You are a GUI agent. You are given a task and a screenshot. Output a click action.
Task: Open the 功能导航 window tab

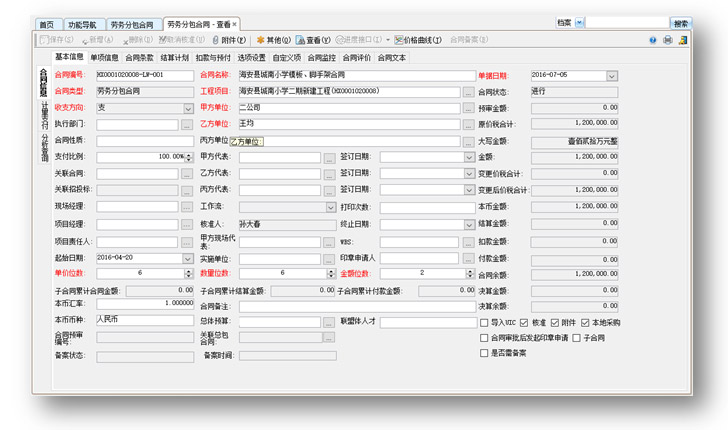click(x=82, y=25)
